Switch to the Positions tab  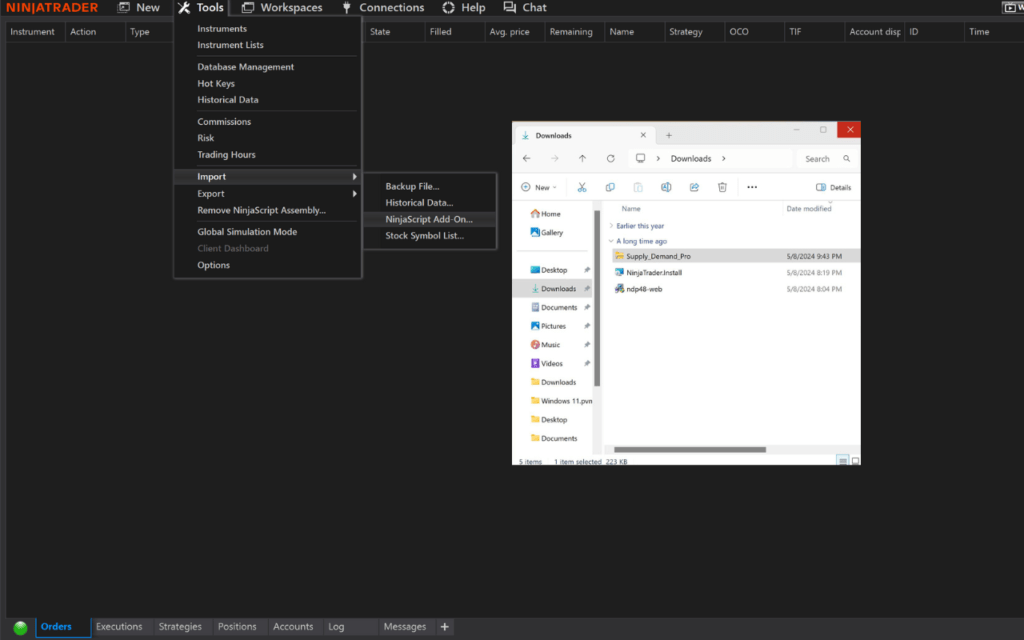click(237, 626)
